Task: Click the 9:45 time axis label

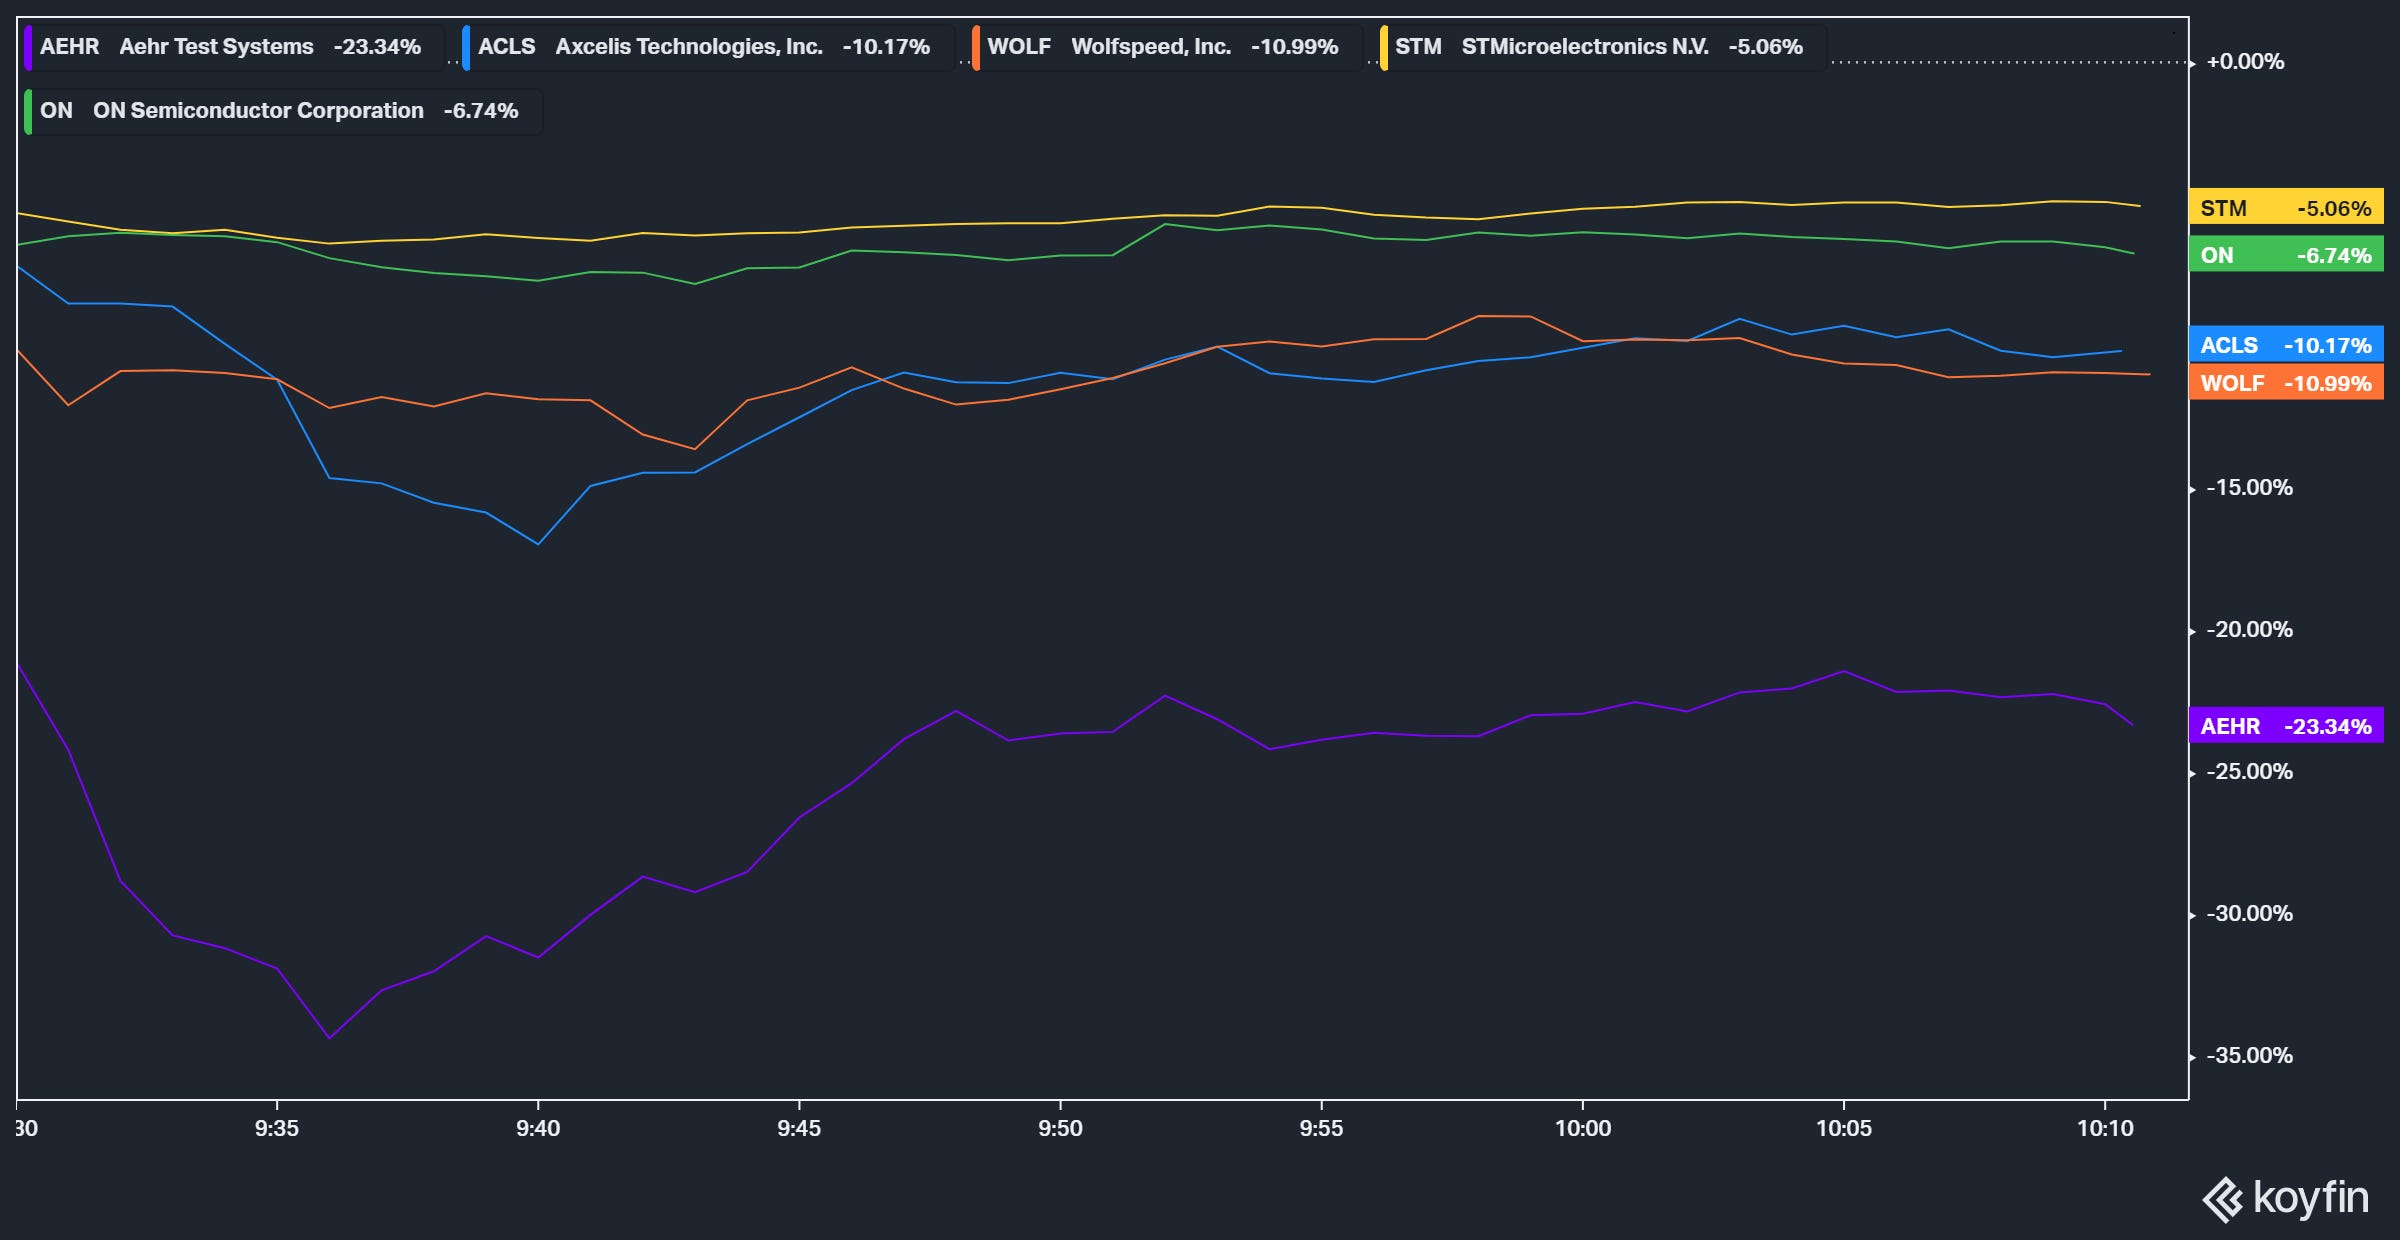Action: coord(799,1129)
